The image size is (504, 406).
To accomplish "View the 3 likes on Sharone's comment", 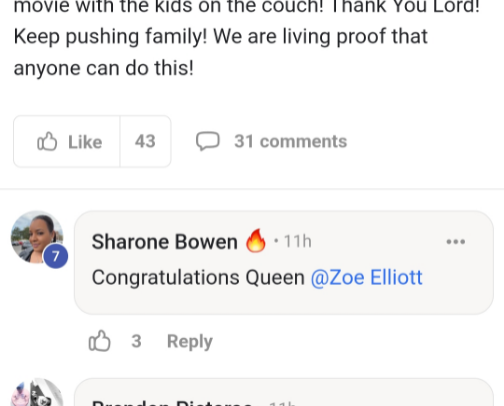I will (x=136, y=341).
